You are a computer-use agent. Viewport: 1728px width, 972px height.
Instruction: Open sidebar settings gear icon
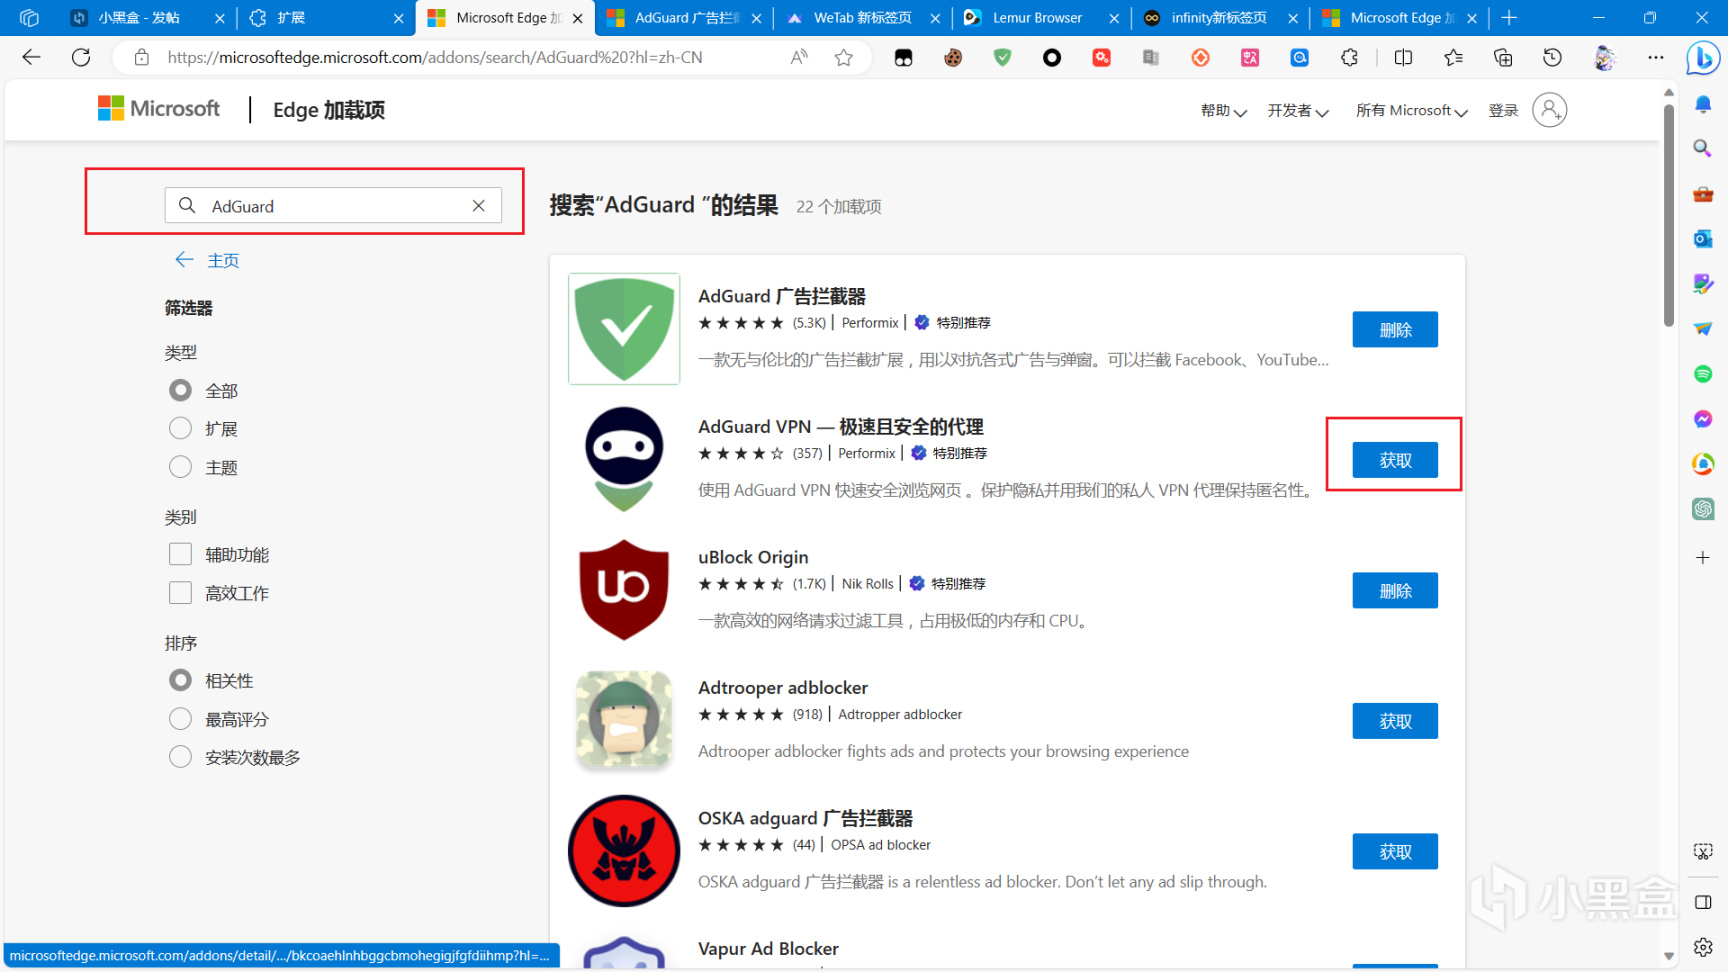click(1703, 946)
